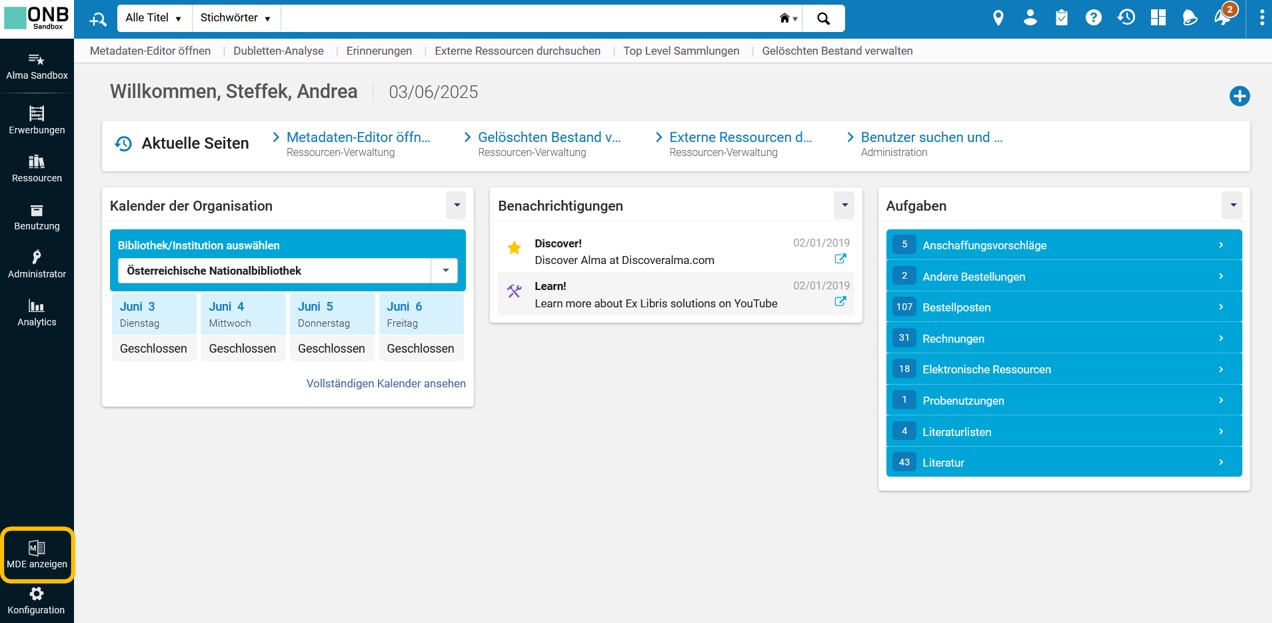Click the blue plus add-widget icon
1272x623 pixels.
point(1239,96)
